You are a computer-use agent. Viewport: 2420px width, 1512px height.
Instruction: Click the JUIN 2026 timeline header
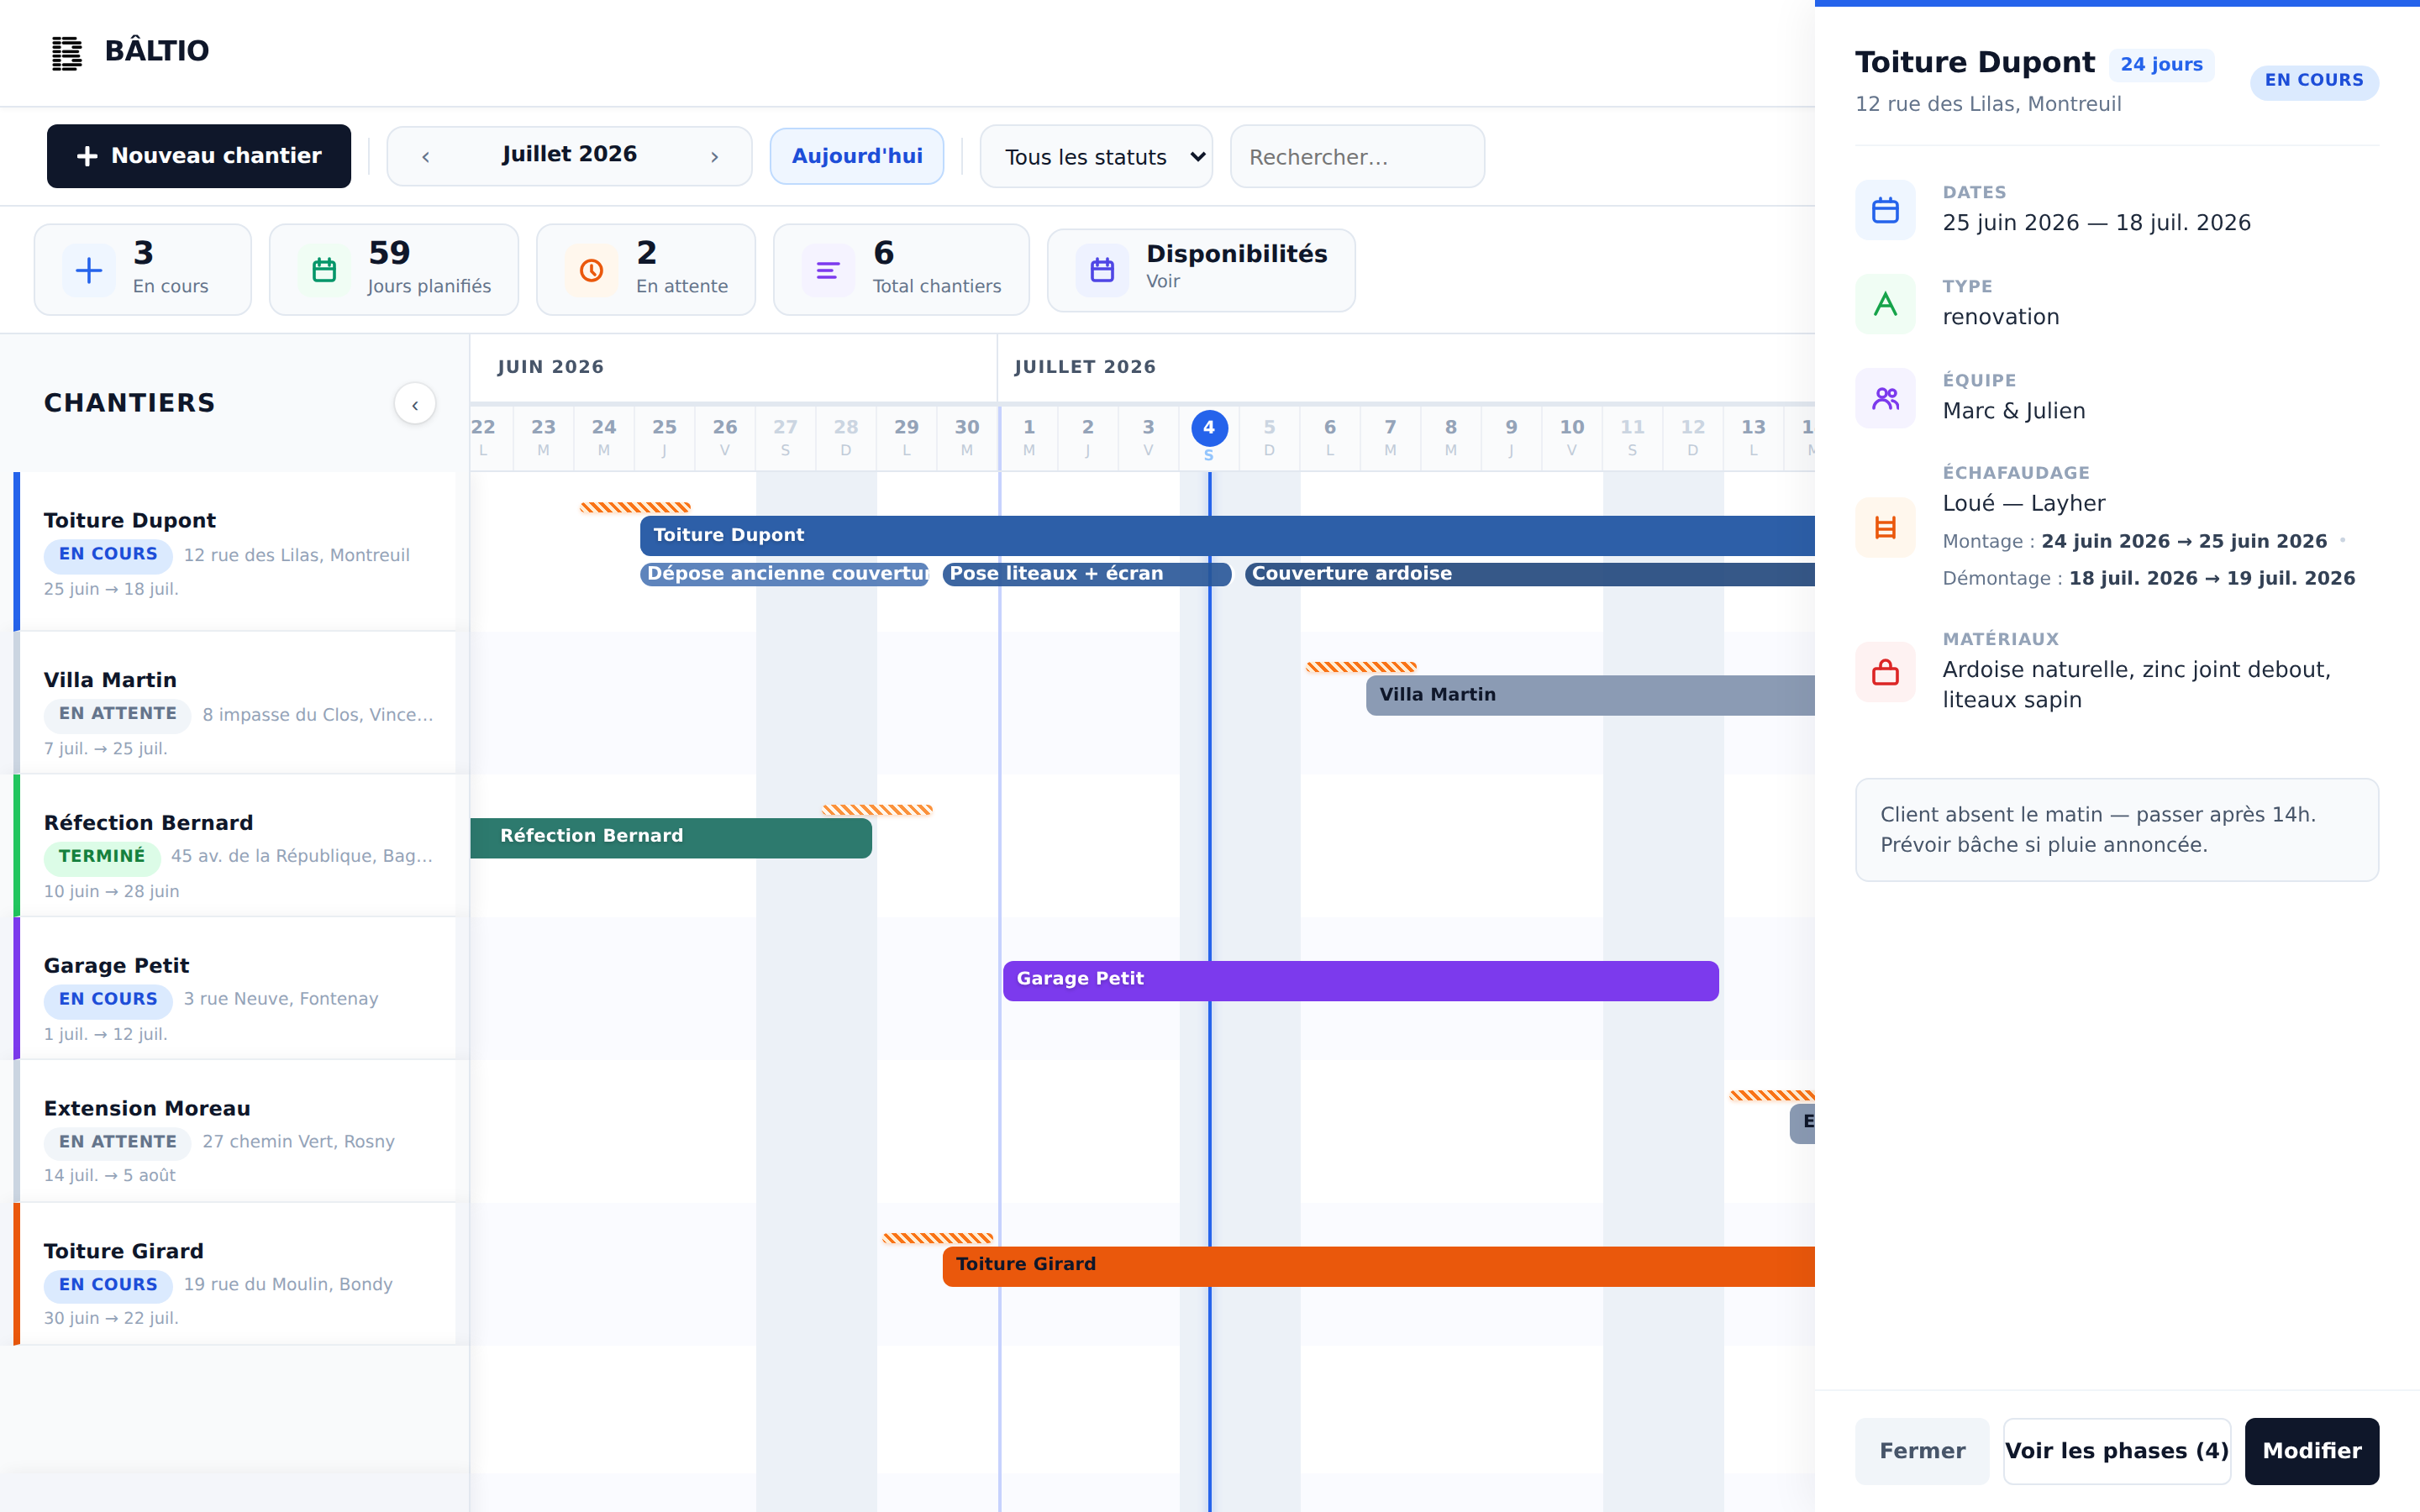click(x=551, y=367)
